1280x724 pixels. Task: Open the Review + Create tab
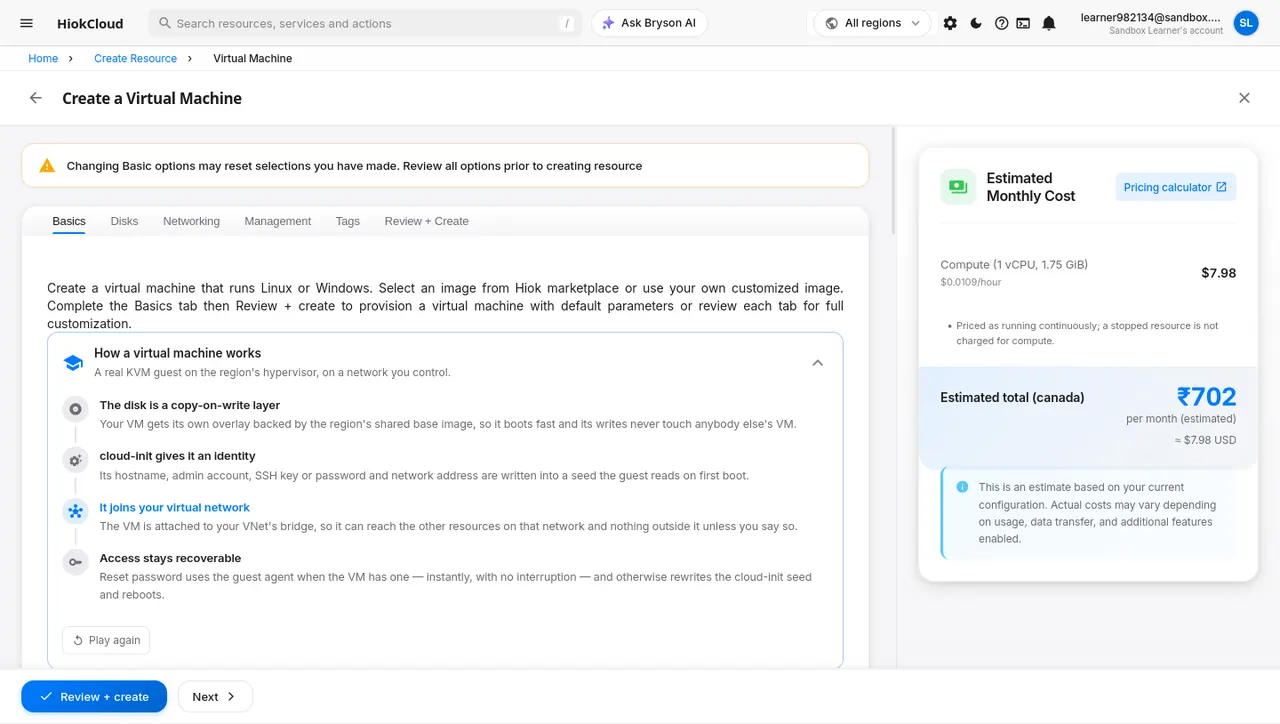pos(426,221)
